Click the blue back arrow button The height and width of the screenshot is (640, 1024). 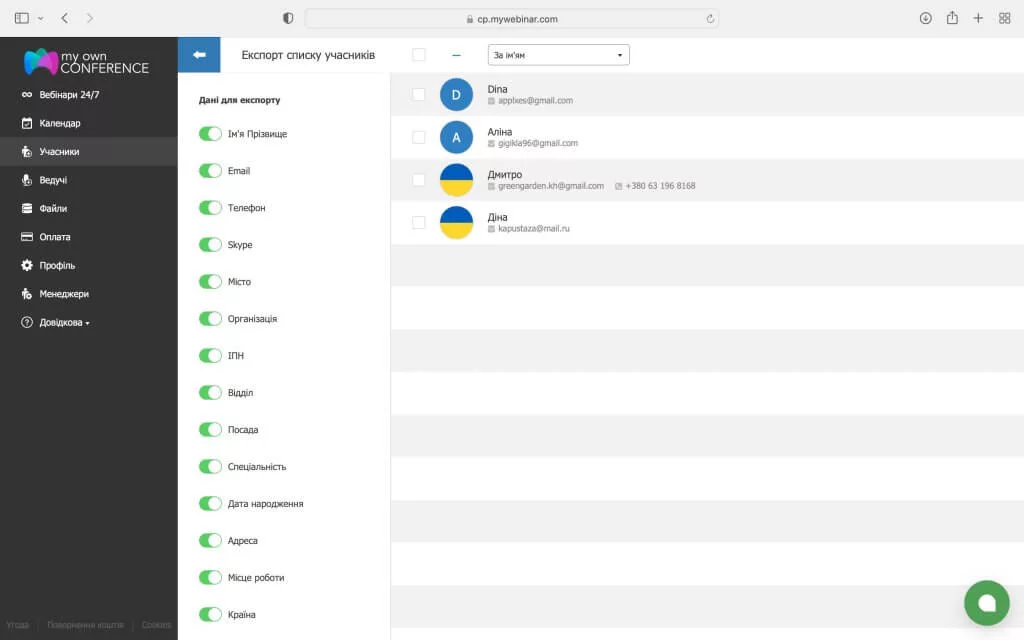coord(199,55)
